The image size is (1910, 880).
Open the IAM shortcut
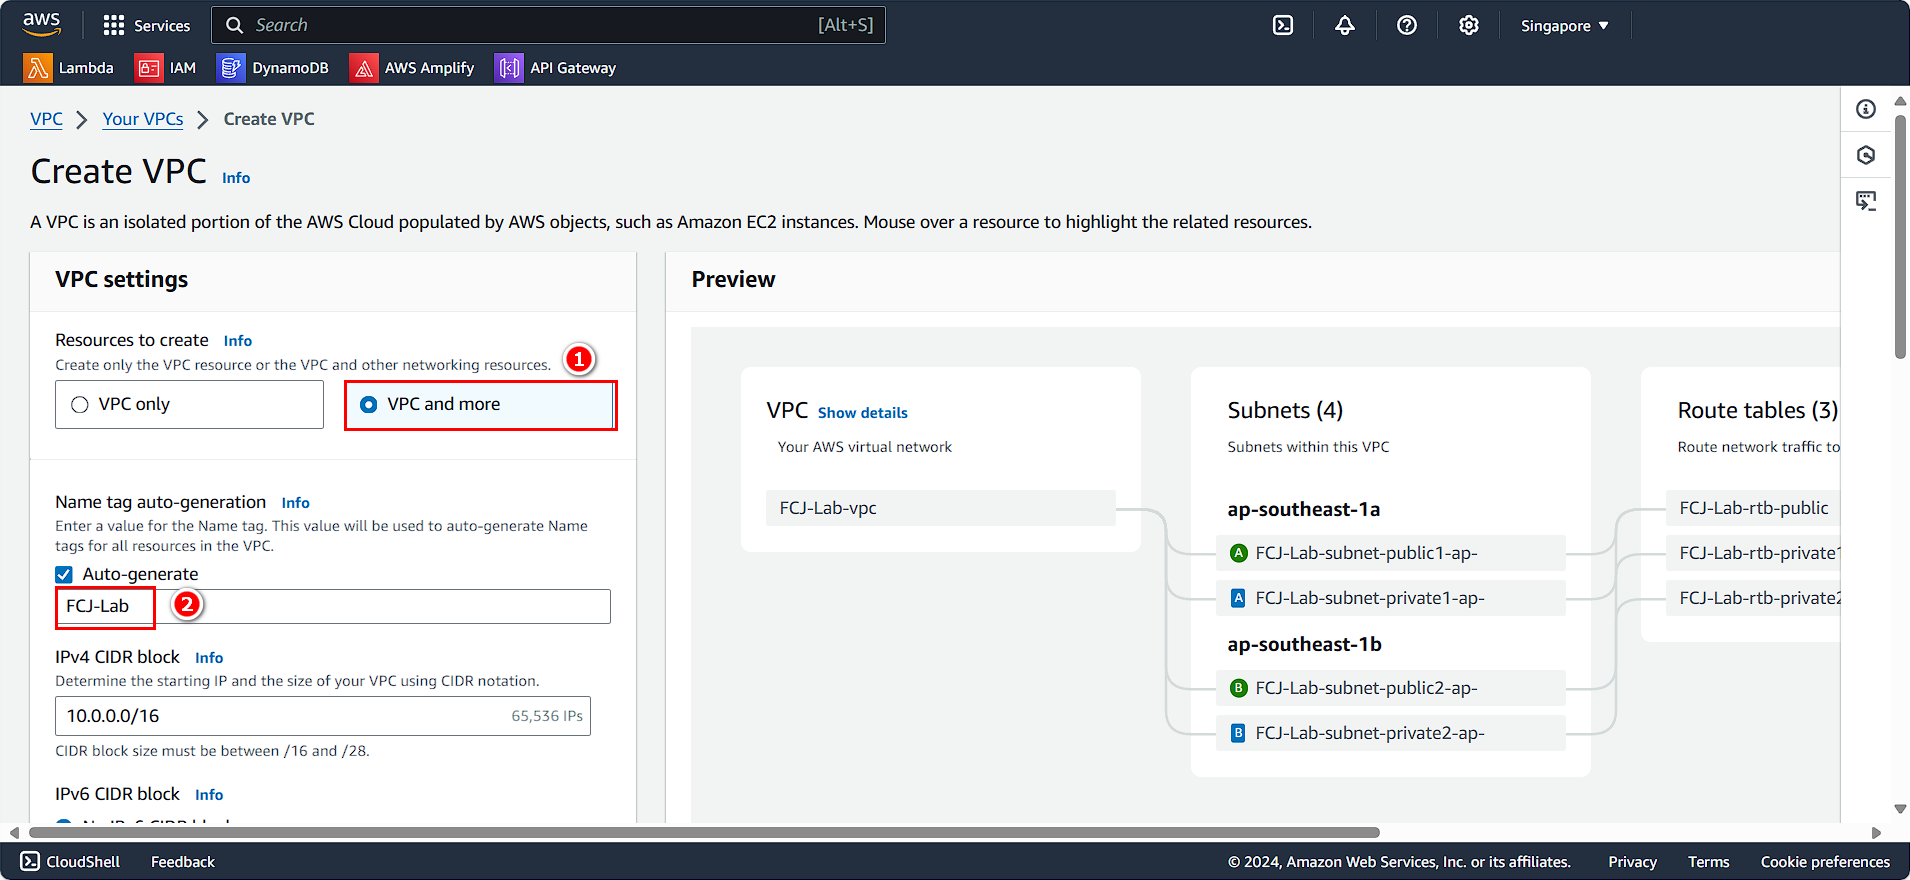pyautogui.click(x=166, y=68)
